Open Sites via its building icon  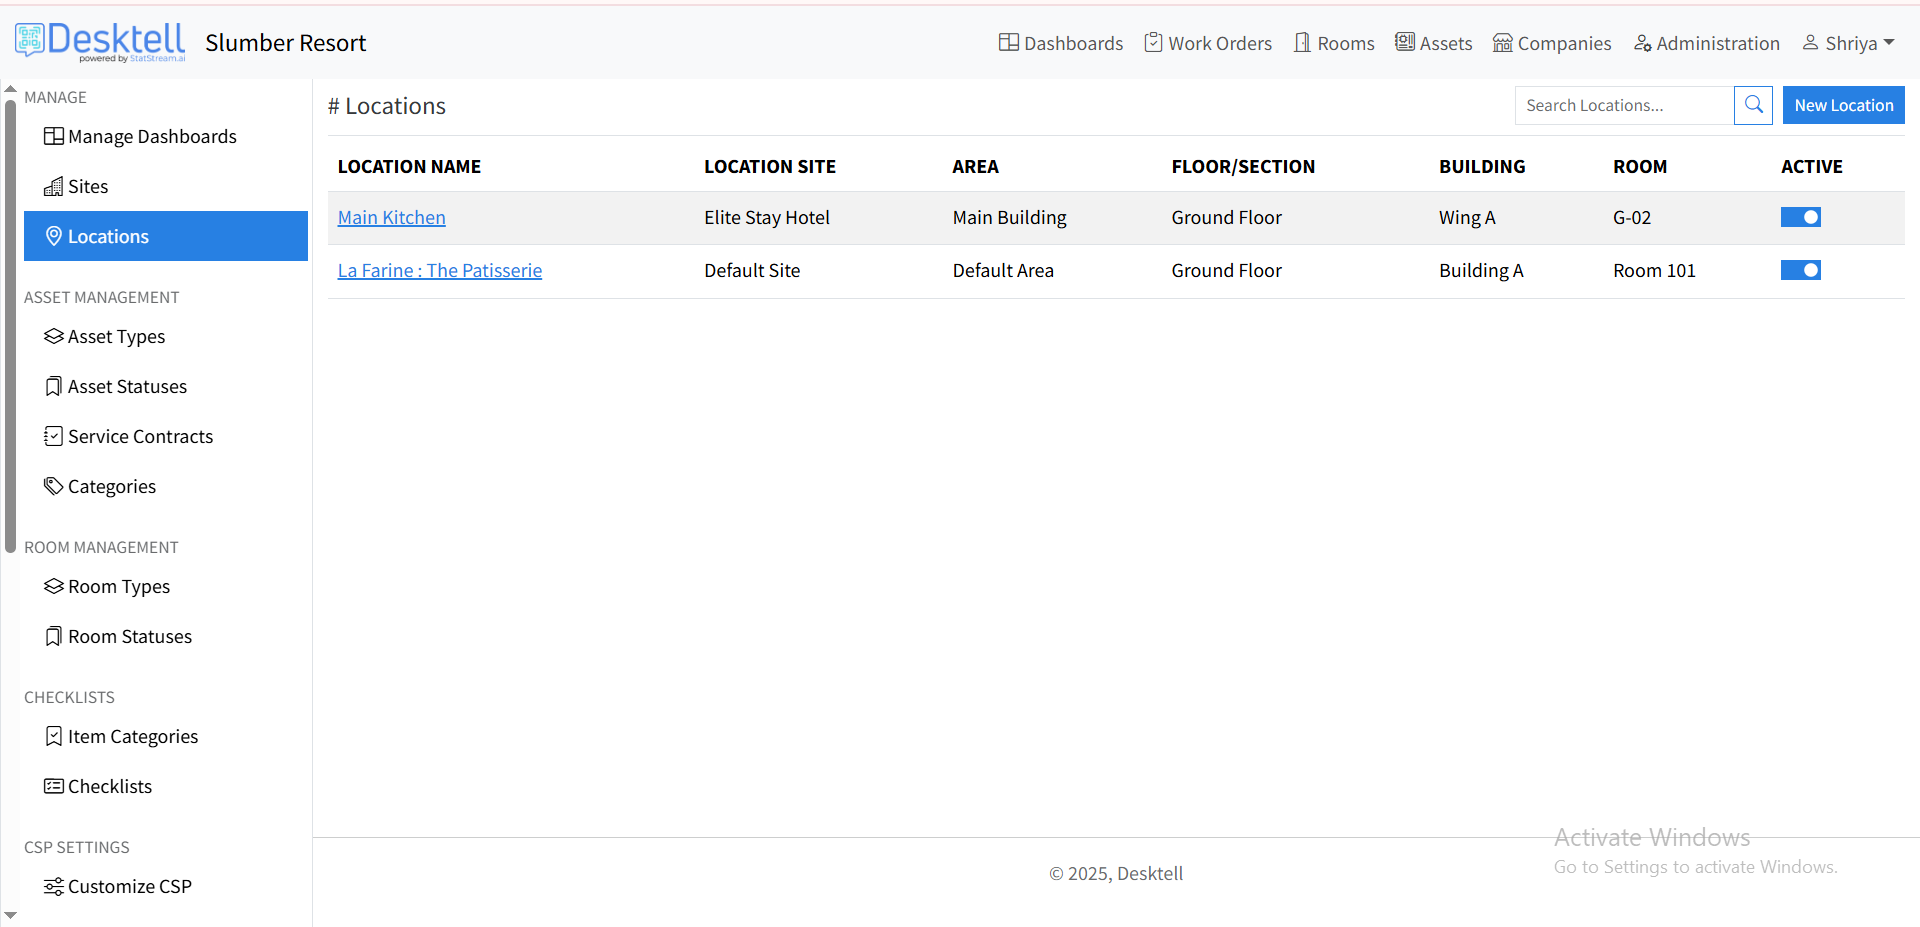point(53,187)
